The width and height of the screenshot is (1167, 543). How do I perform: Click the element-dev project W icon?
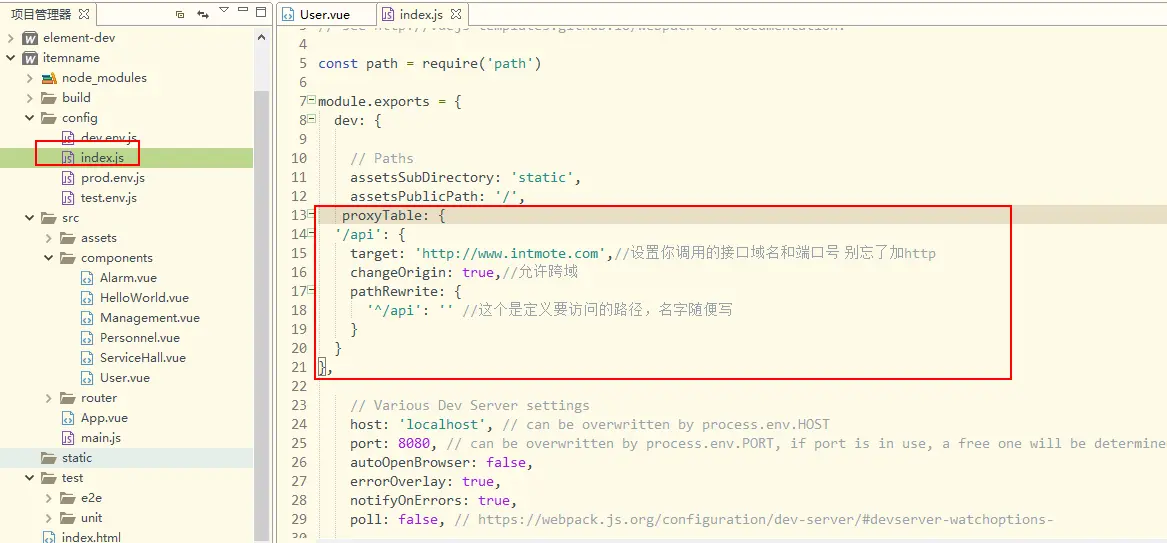(x=30, y=38)
